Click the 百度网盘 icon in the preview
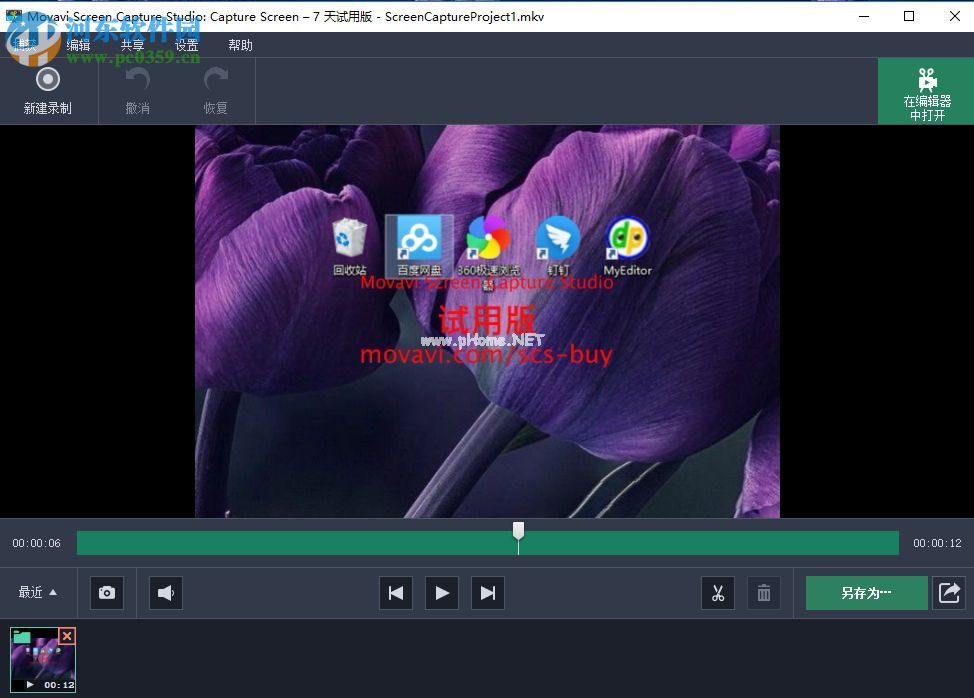Image resolution: width=974 pixels, height=698 pixels. tap(419, 247)
